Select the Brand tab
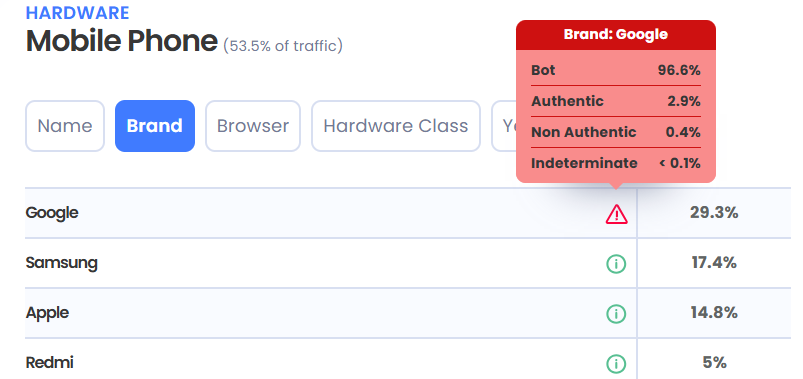The image size is (803, 379). coord(155,126)
